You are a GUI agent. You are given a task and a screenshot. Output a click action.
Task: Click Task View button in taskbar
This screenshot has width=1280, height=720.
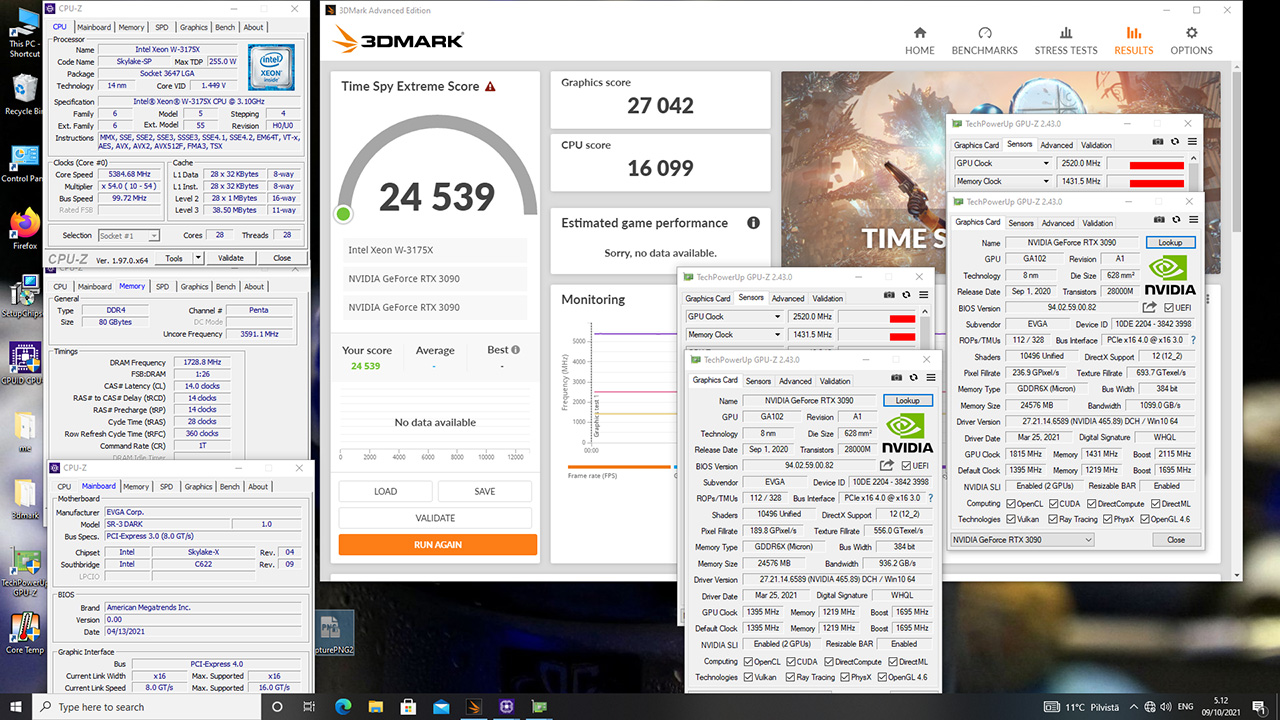[310, 706]
